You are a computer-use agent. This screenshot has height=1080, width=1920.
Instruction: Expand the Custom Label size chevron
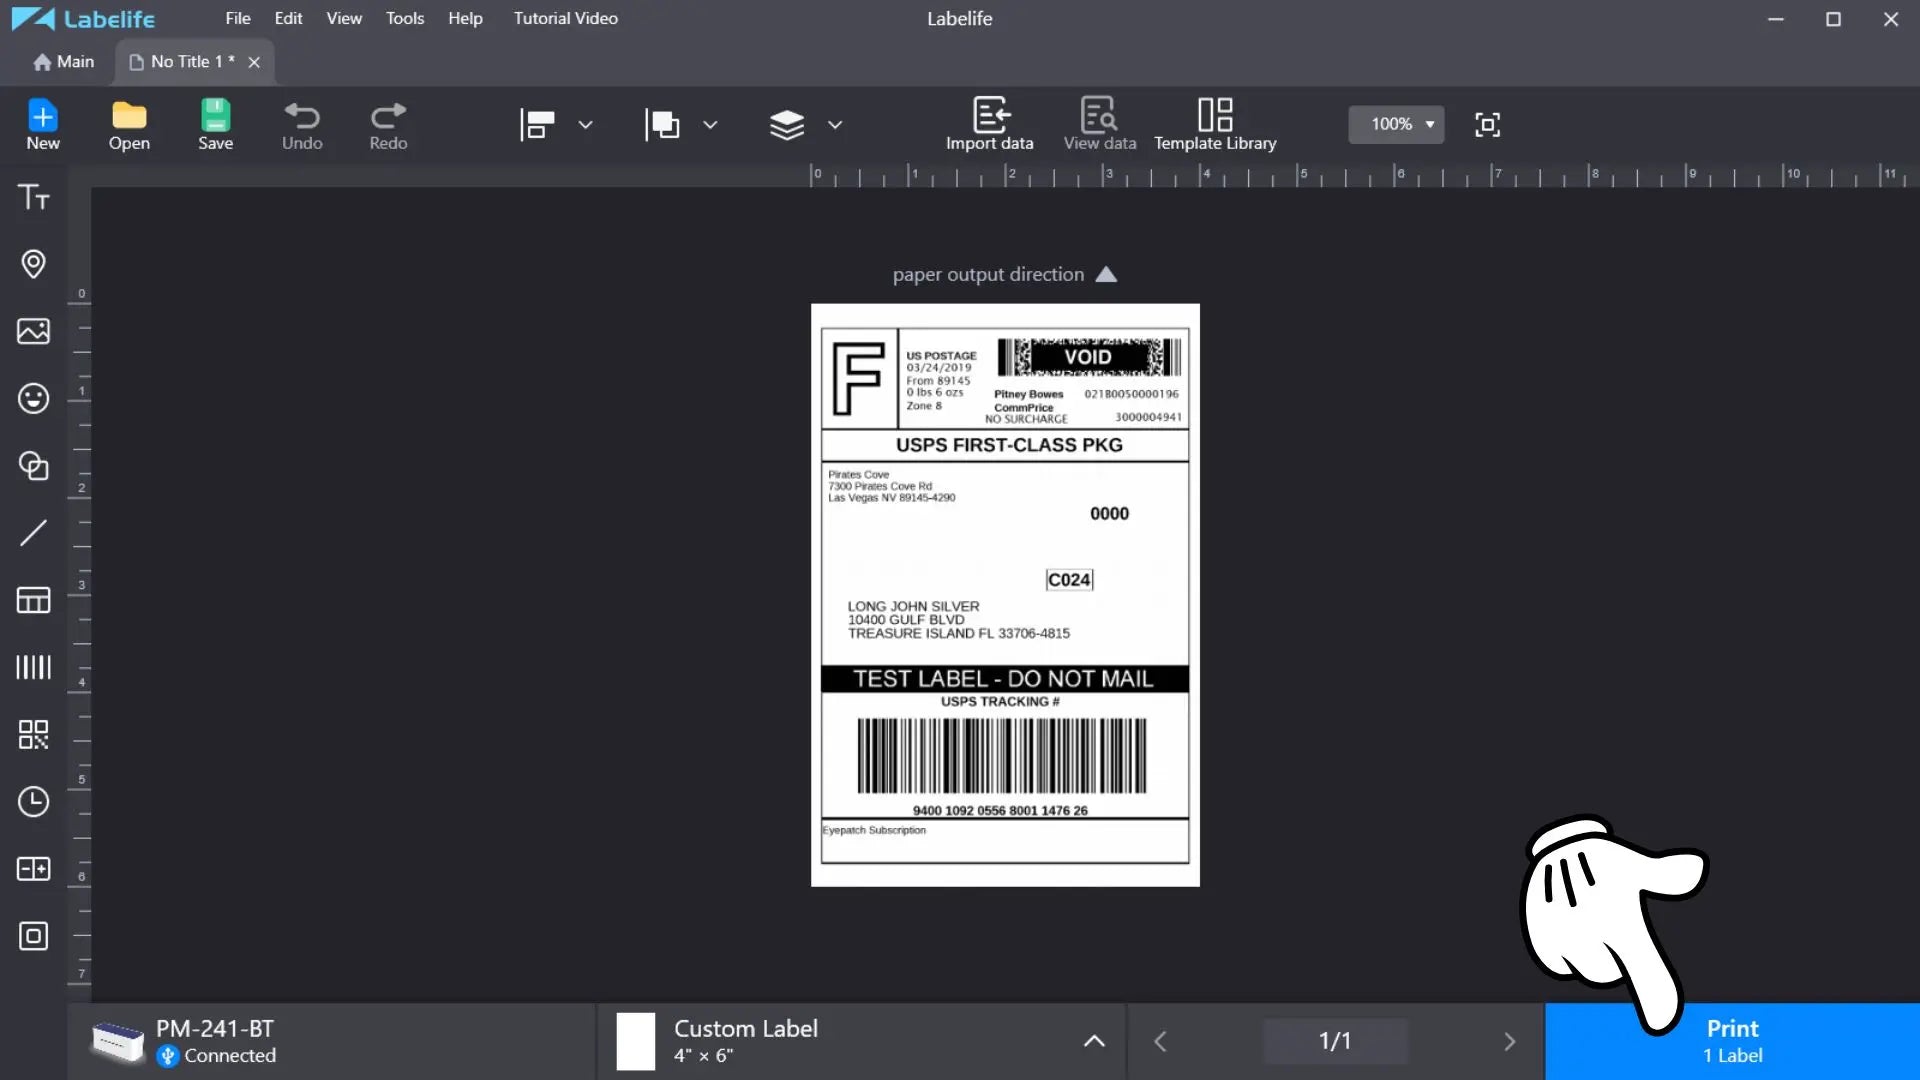click(1094, 1041)
